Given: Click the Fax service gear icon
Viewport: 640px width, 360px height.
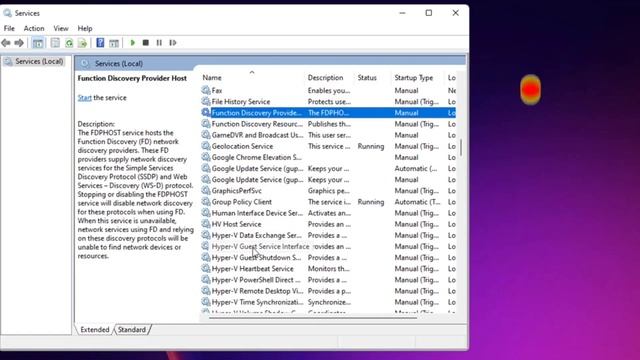Looking at the screenshot, I should [206, 90].
